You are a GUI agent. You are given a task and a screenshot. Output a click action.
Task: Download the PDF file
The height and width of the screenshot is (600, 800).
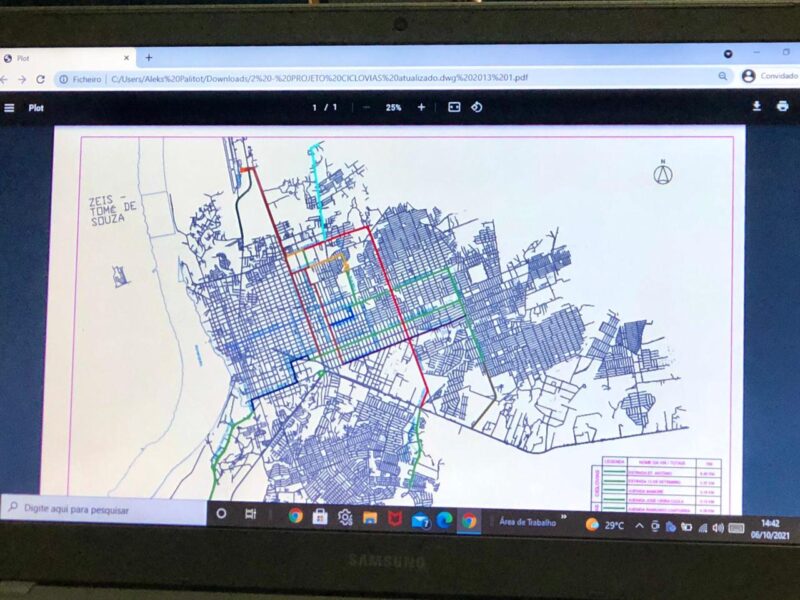pyautogui.click(x=757, y=106)
